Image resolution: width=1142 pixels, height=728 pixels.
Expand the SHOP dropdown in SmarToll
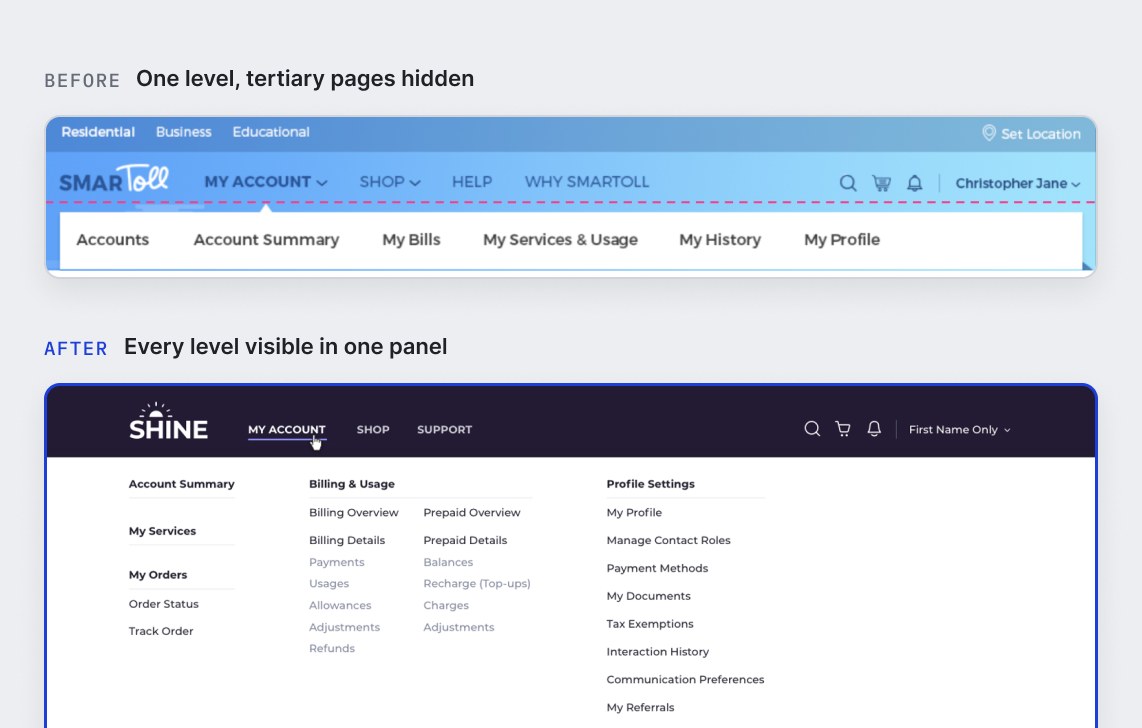(390, 182)
